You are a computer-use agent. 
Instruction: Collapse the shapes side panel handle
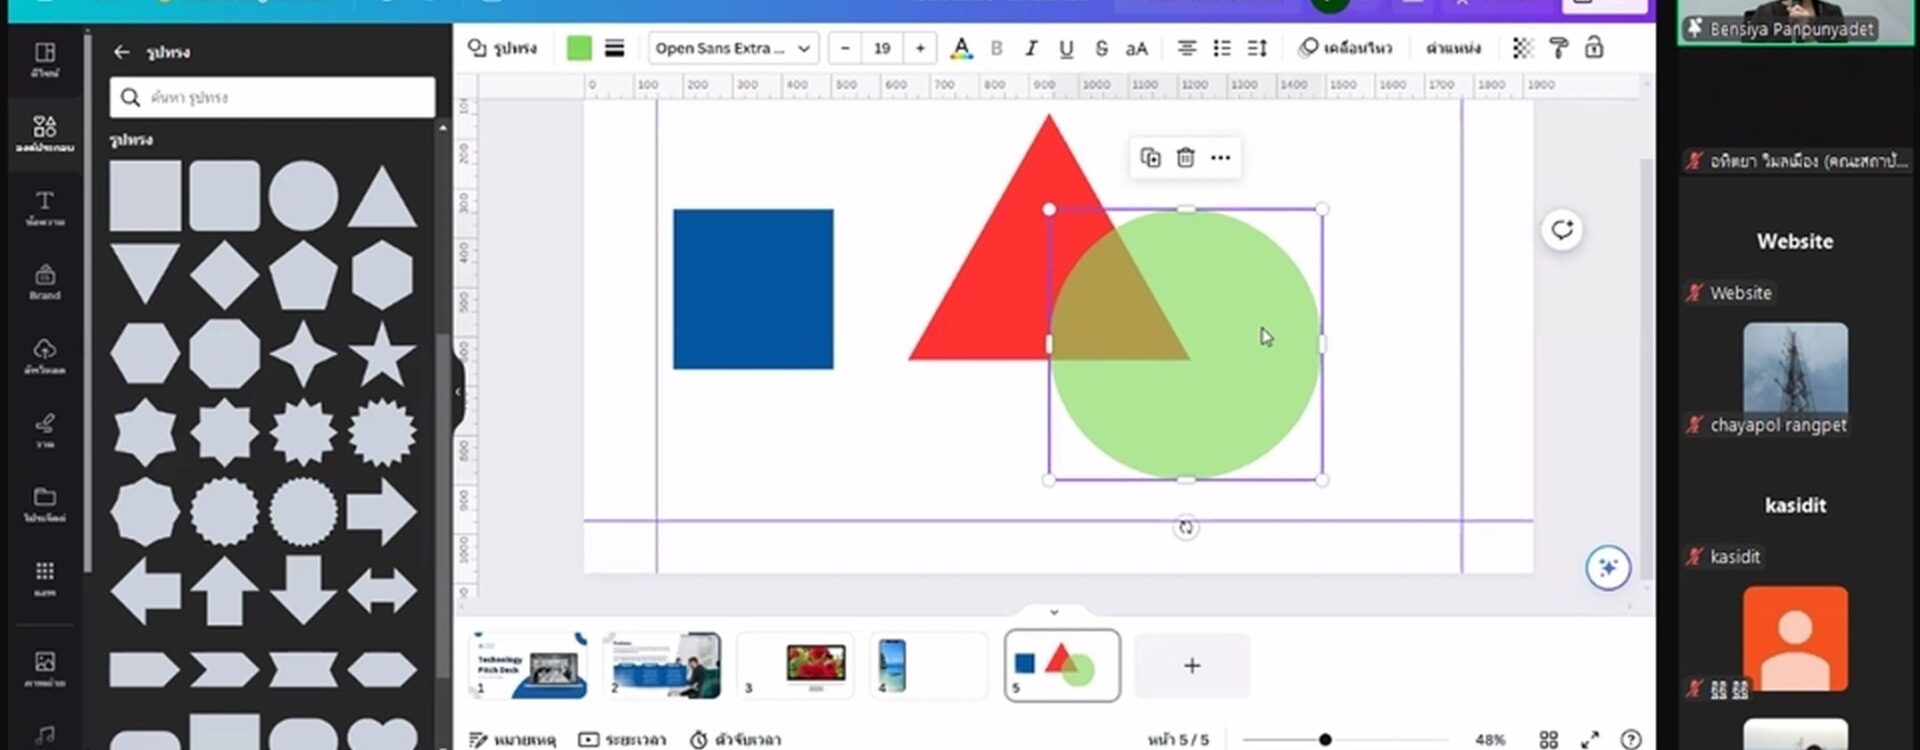click(458, 392)
